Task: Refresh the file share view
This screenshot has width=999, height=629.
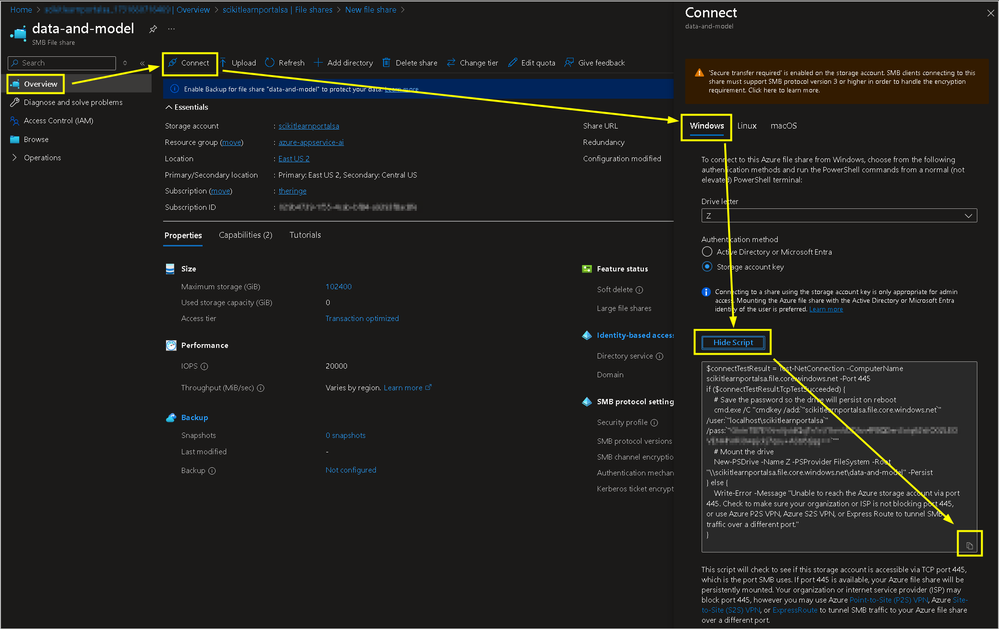Action: click(x=285, y=63)
